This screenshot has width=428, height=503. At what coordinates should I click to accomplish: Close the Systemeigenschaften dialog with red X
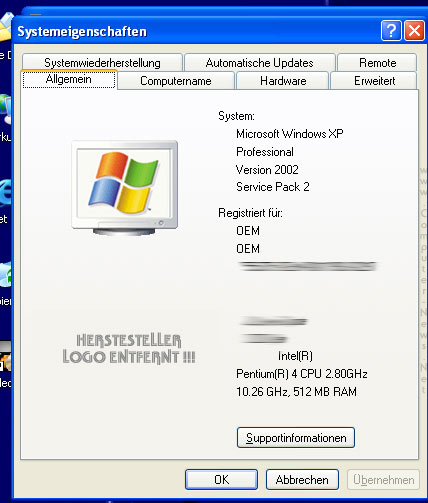coord(414,31)
